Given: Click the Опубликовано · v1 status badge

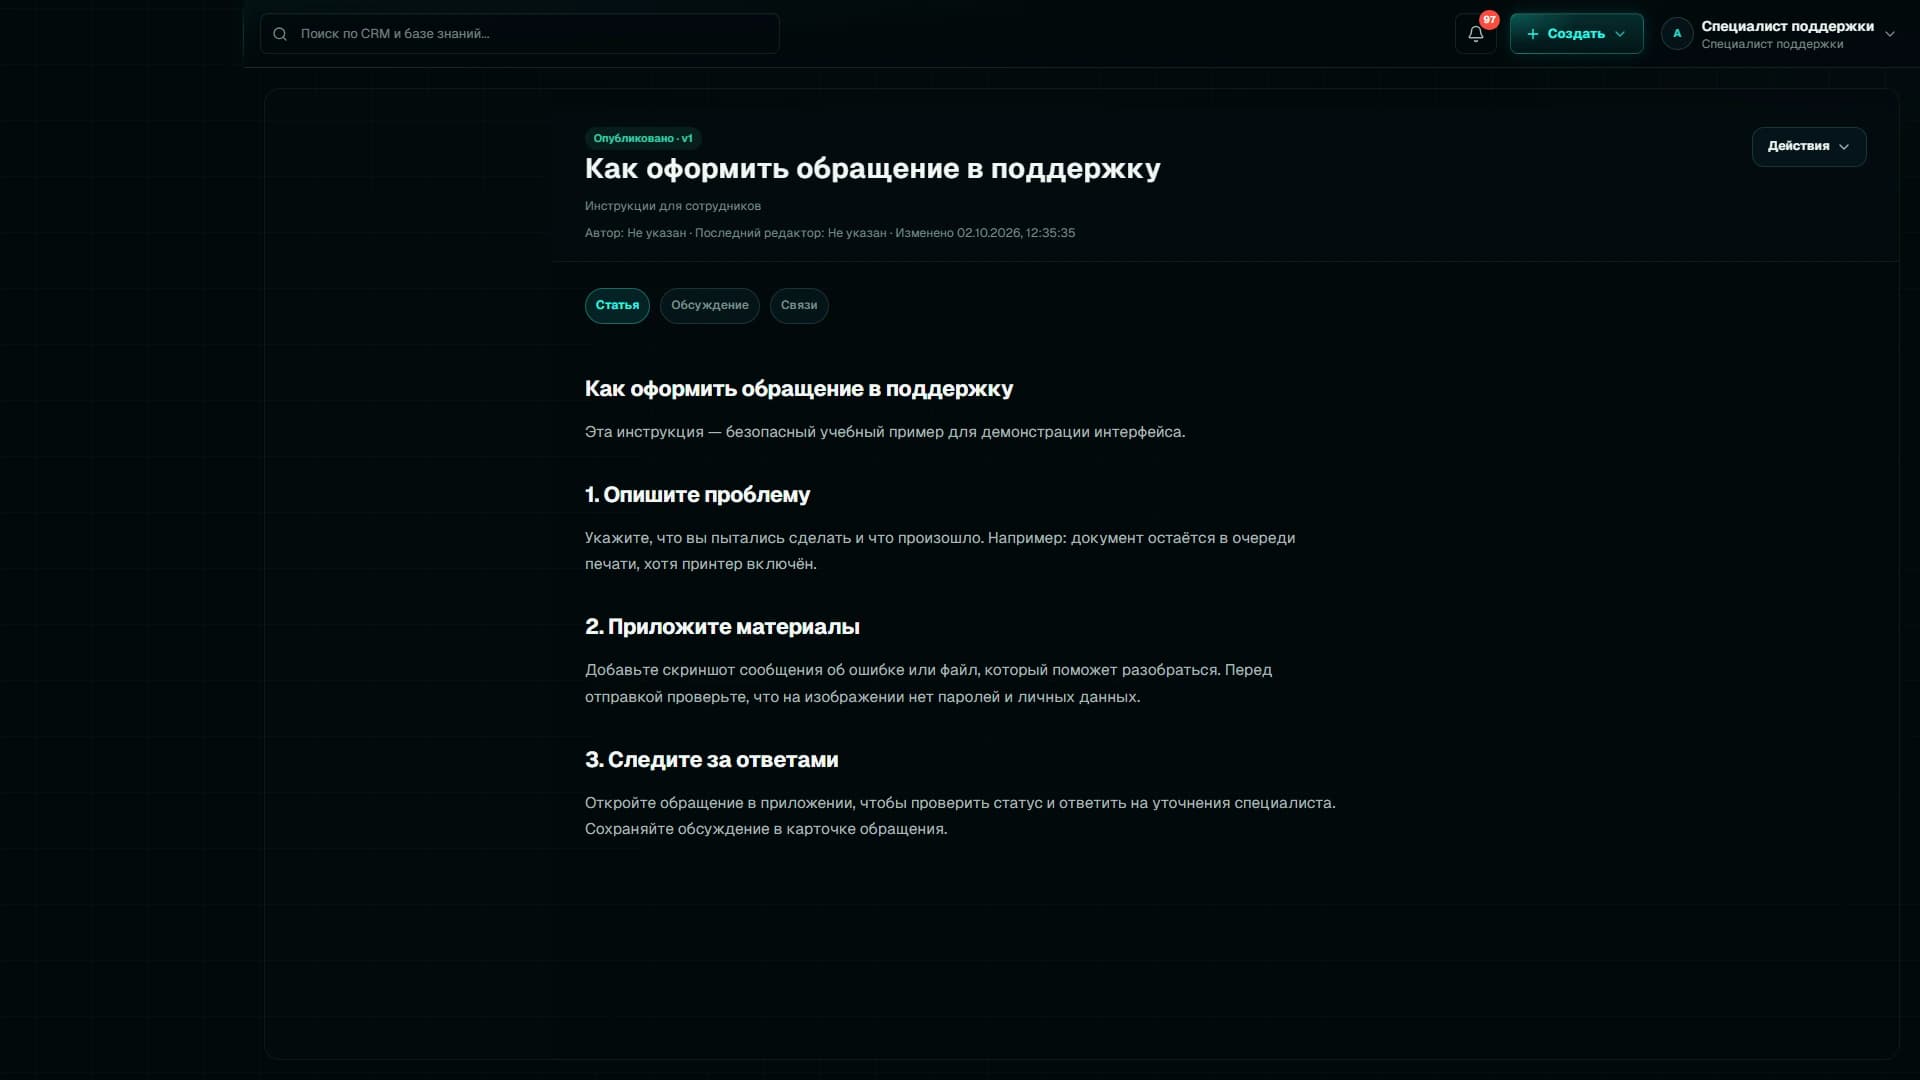Looking at the screenshot, I should pyautogui.click(x=643, y=138).
